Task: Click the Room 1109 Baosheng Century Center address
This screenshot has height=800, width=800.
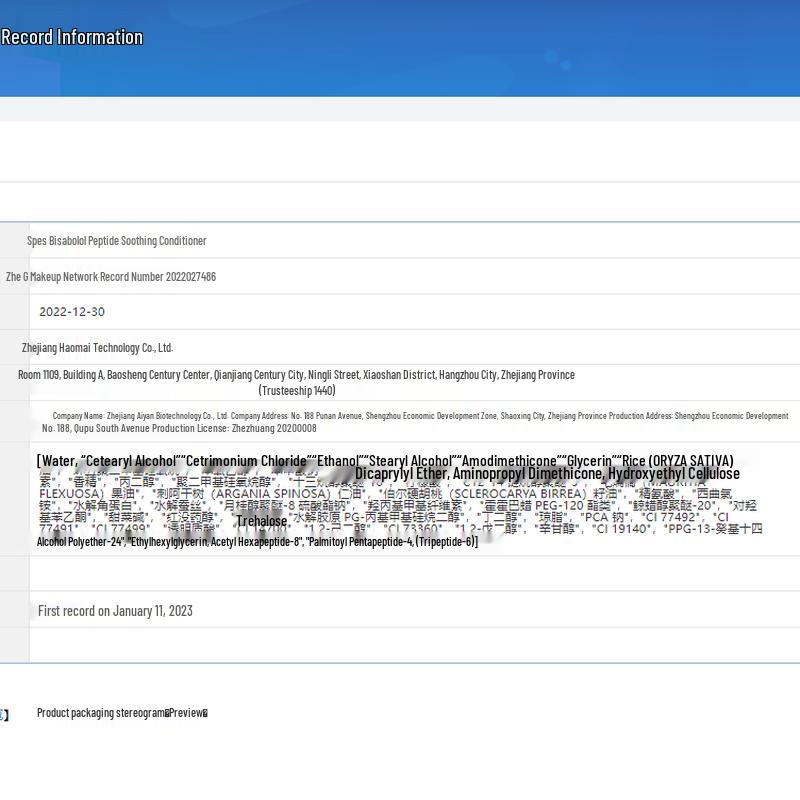Action: [296, 375]
